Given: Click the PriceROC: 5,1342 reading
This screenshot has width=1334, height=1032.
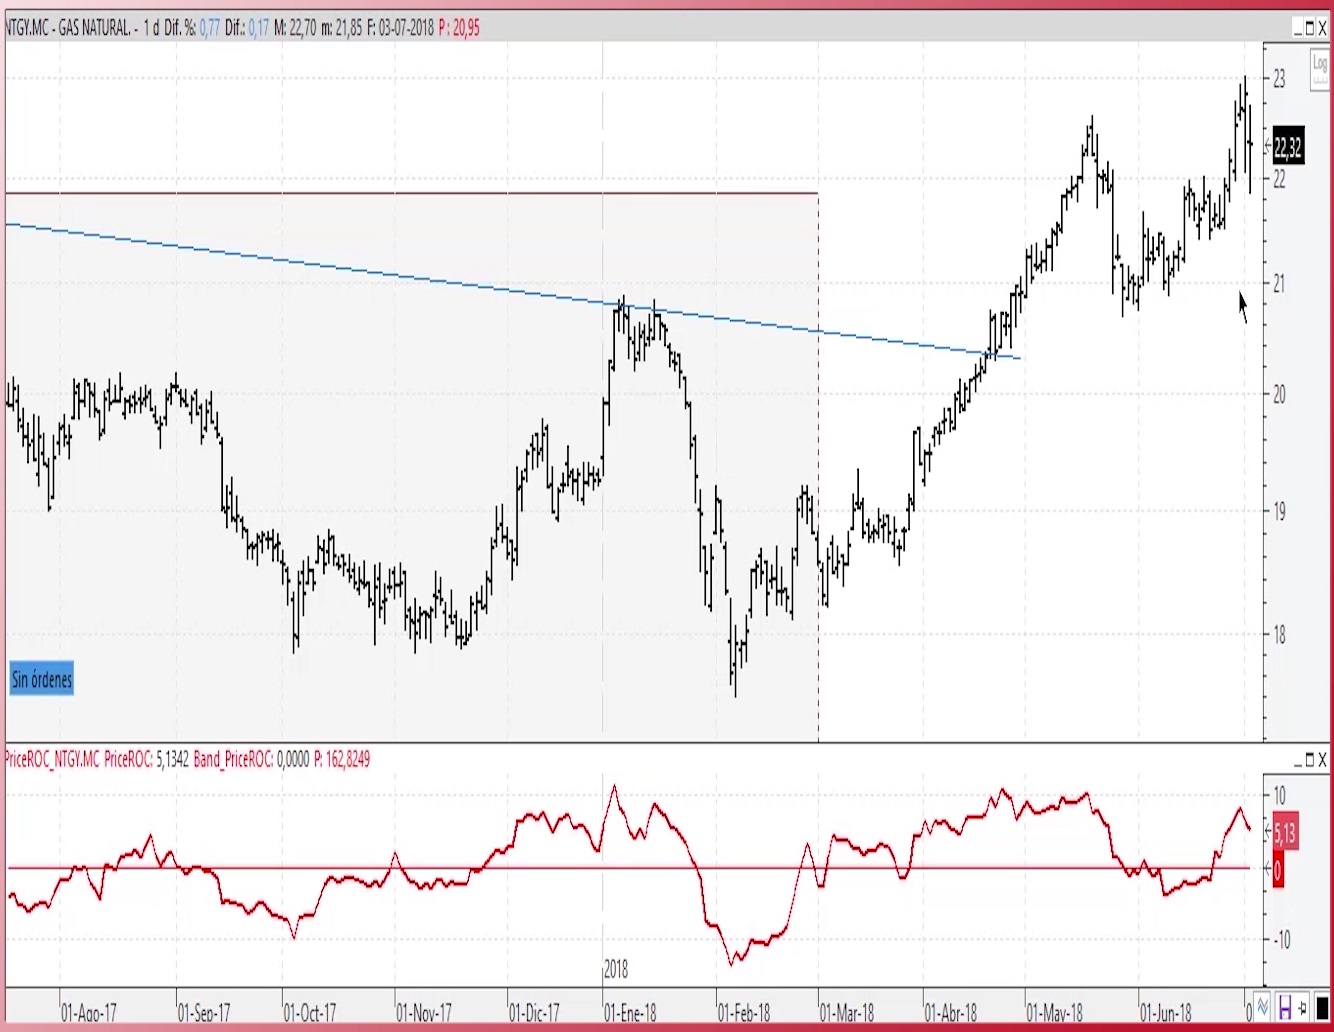Looking at the screenshot, I should click(147, 760).
